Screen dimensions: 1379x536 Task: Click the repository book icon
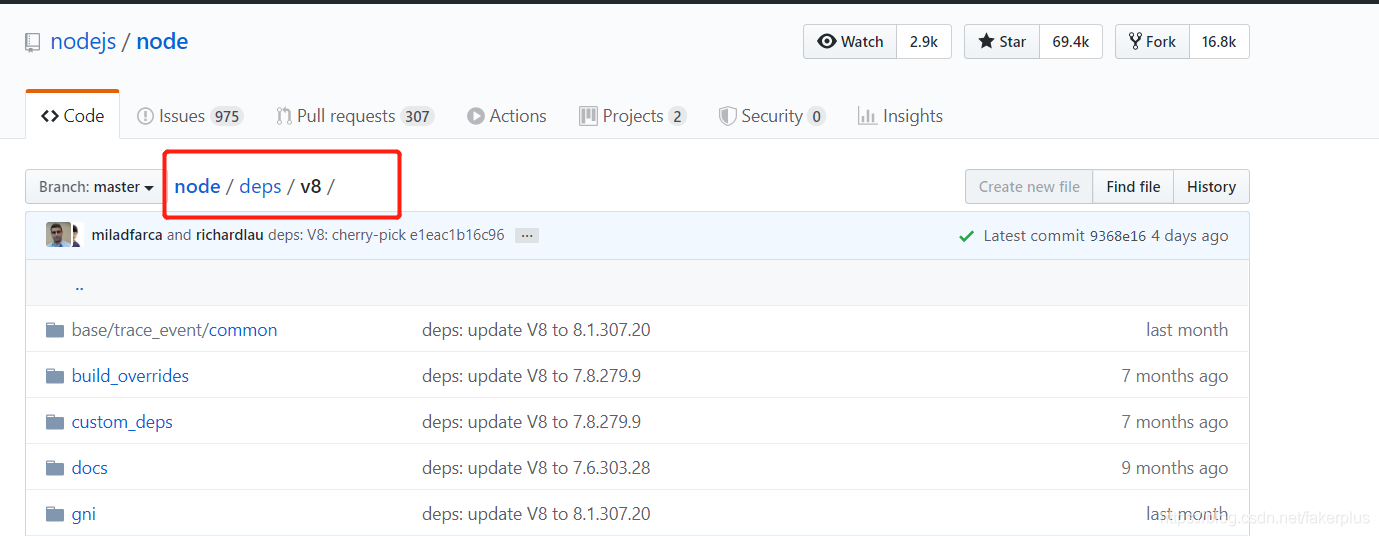click(33, 43)
